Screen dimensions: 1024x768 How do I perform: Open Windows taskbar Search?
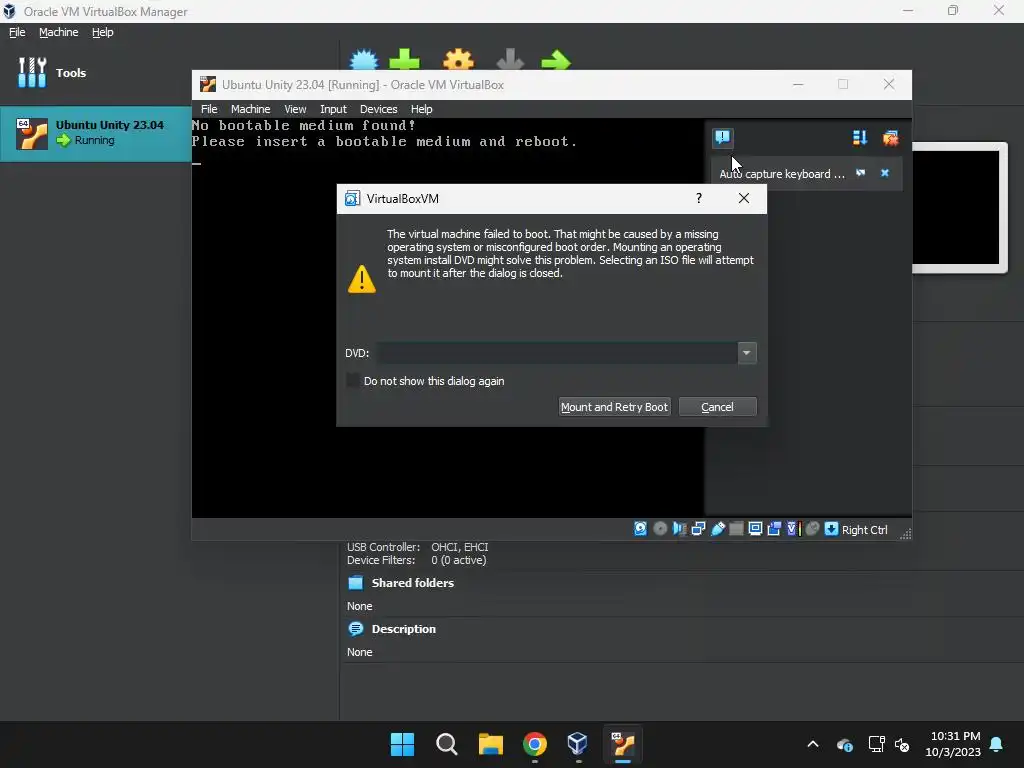447,744
